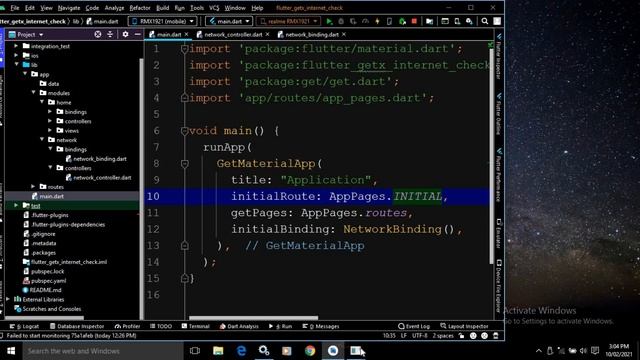Open Chrome from the taskbar

tap(310, 351)
